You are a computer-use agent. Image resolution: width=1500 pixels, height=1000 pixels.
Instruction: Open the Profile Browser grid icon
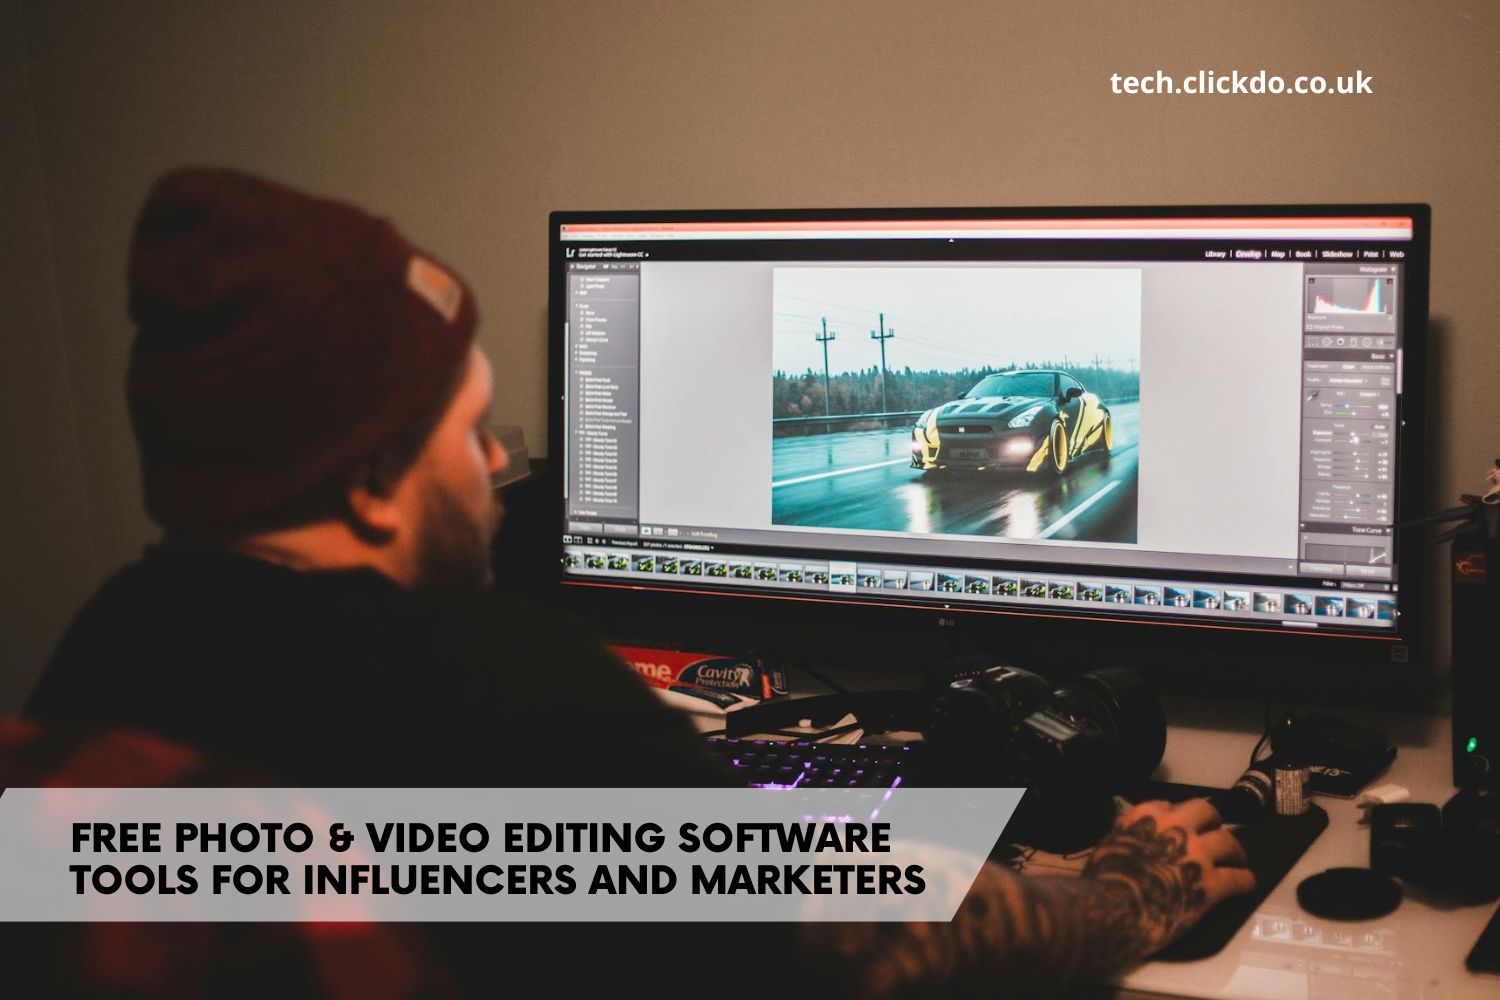1385,381
